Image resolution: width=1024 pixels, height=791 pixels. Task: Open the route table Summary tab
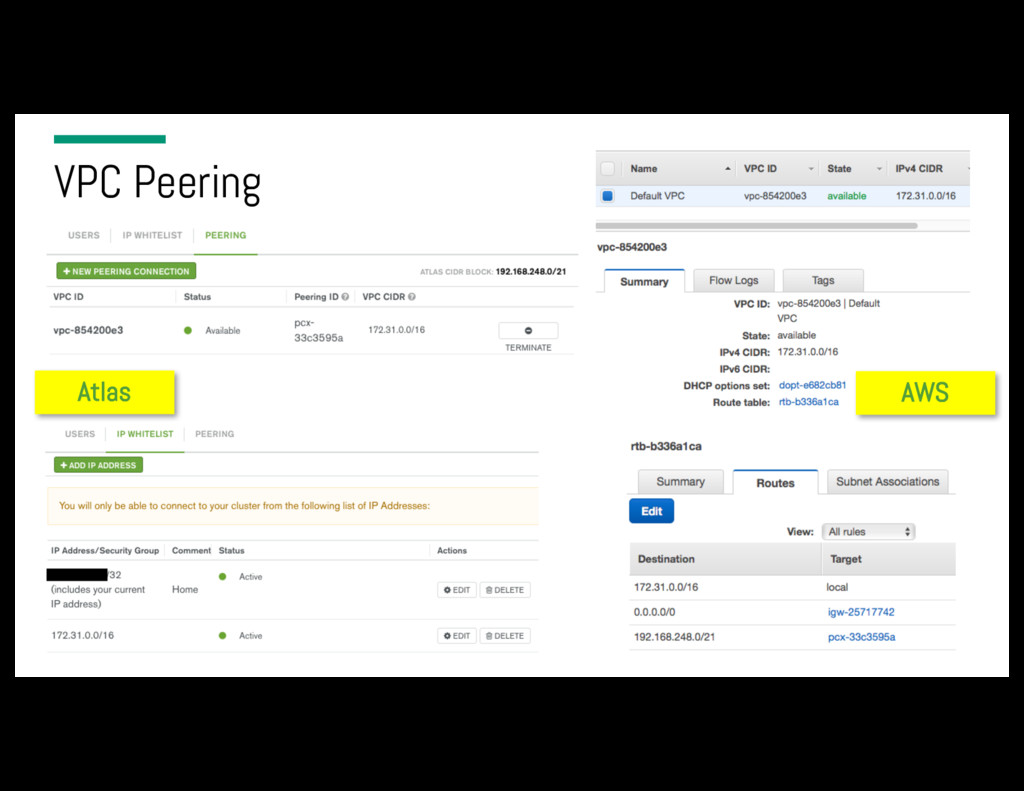(x=680, y=481)
